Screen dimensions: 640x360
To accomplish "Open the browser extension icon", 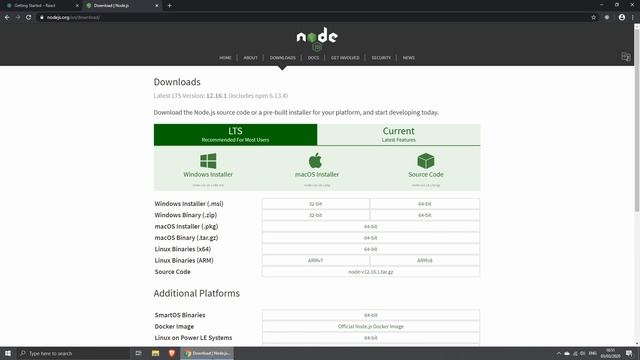I will [607, 17].
